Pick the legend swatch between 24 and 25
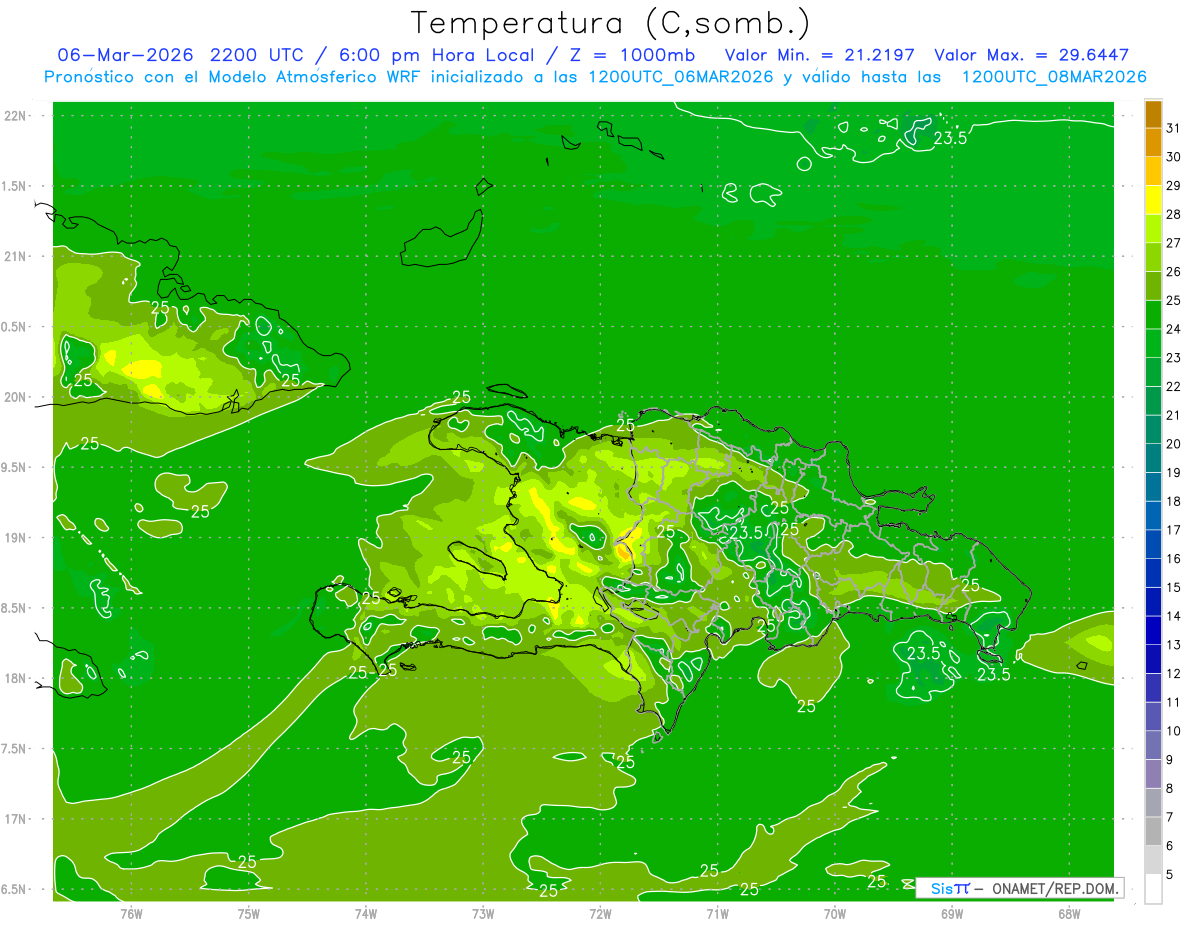The height and width of the screenshot is (927, 1200). tap(1153, 315)
